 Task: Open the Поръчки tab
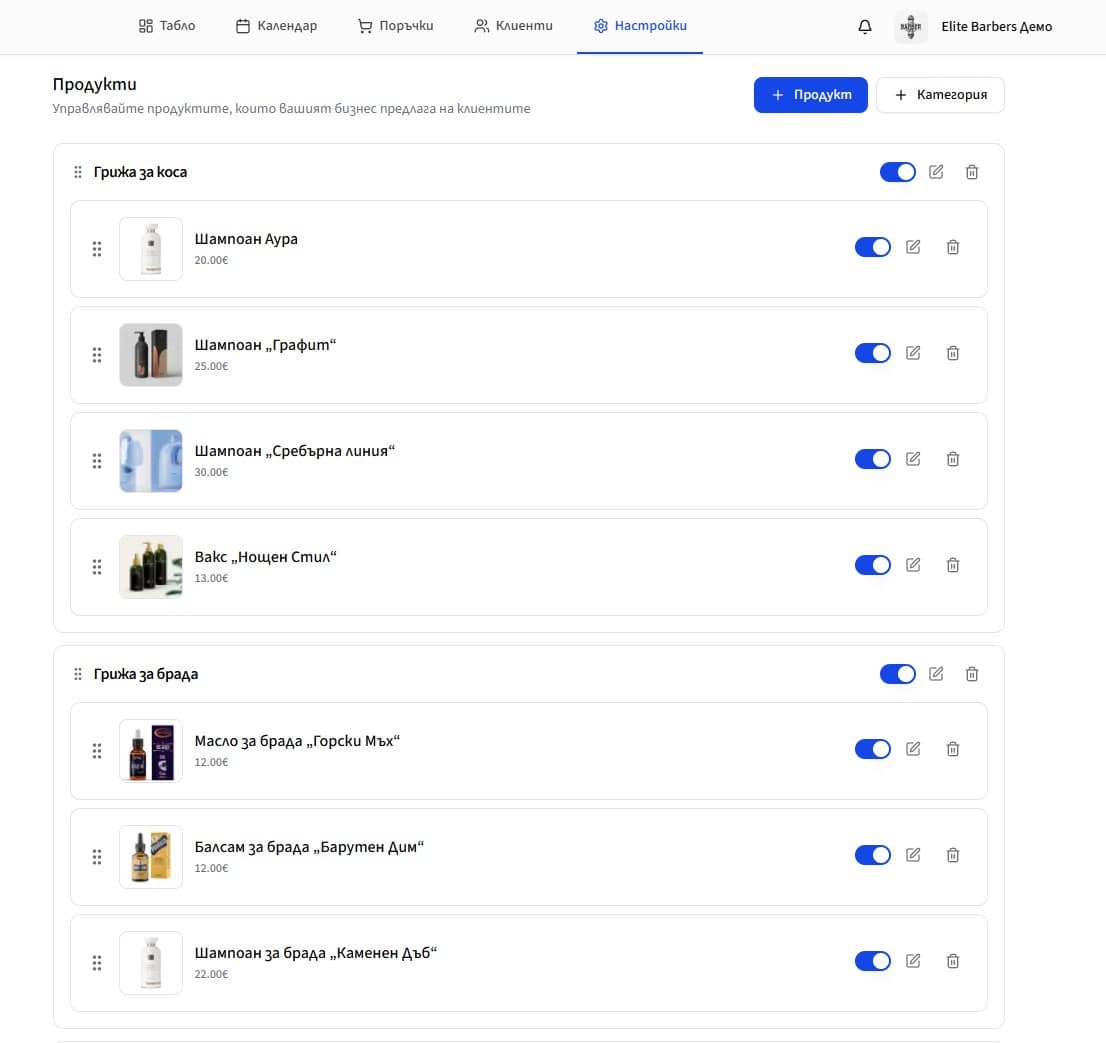point(395,26)
